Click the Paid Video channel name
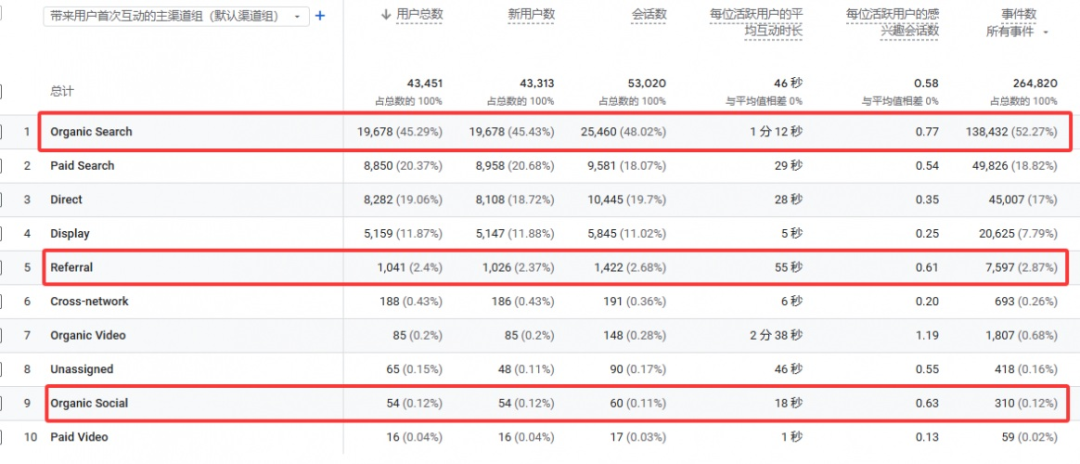Viewport: 1080px width, 464px height. pos(79,438)
